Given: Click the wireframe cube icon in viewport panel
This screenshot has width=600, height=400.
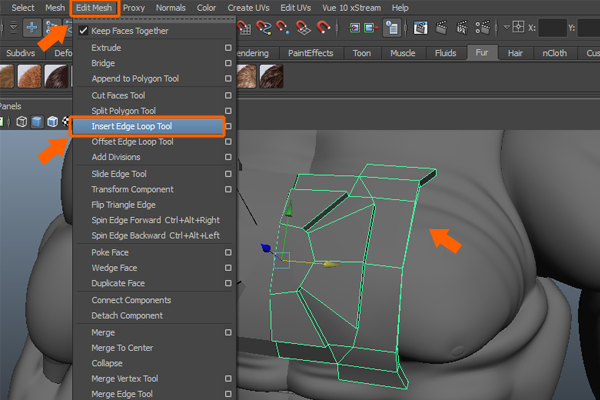Looking at the screenshot, I should click(x=21, y=122).
